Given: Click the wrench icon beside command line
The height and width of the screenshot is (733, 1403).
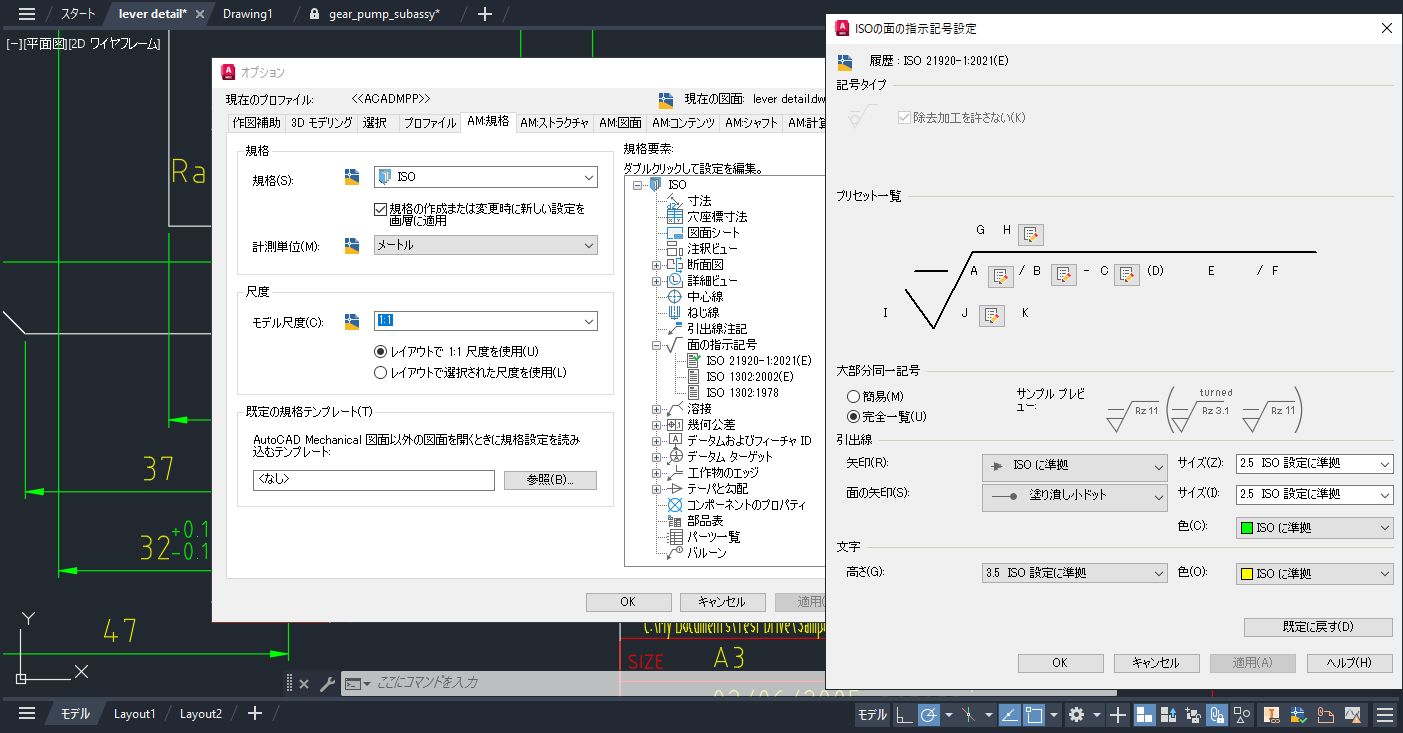Looking at the screenshot, I should (327, 684).
